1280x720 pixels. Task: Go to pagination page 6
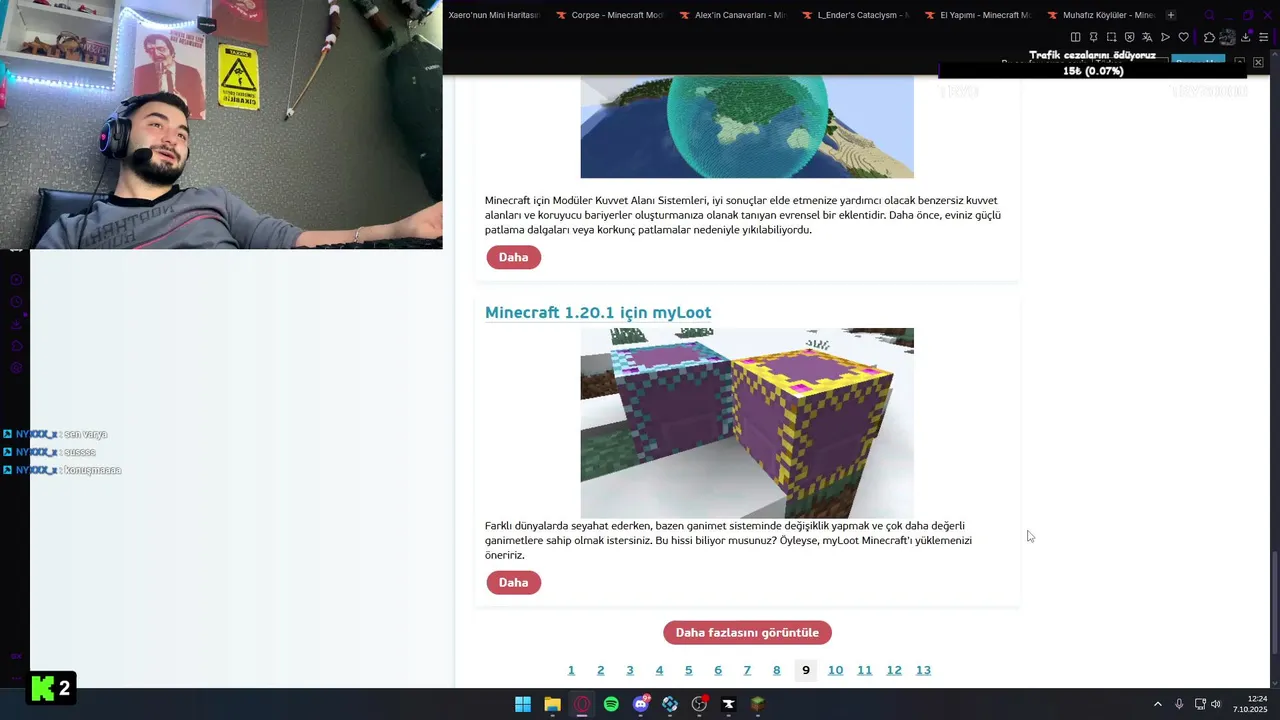tap(718, 670)
